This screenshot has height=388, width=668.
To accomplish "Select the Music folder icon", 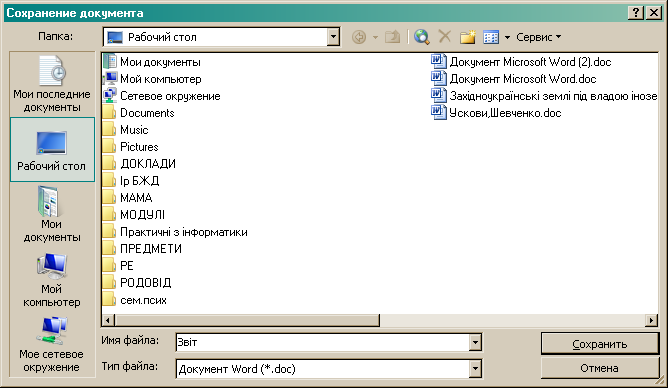I will pos(109,130).
